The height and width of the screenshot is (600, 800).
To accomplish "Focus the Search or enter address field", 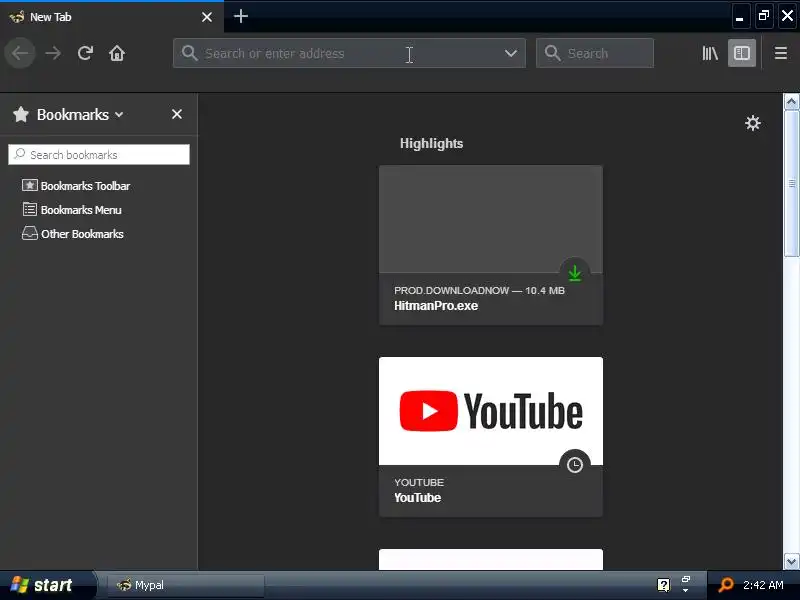I will click(x=349, y=53).
